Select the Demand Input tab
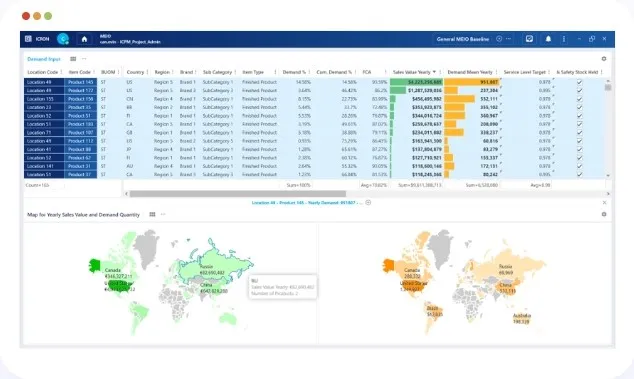 coord(44,59)
